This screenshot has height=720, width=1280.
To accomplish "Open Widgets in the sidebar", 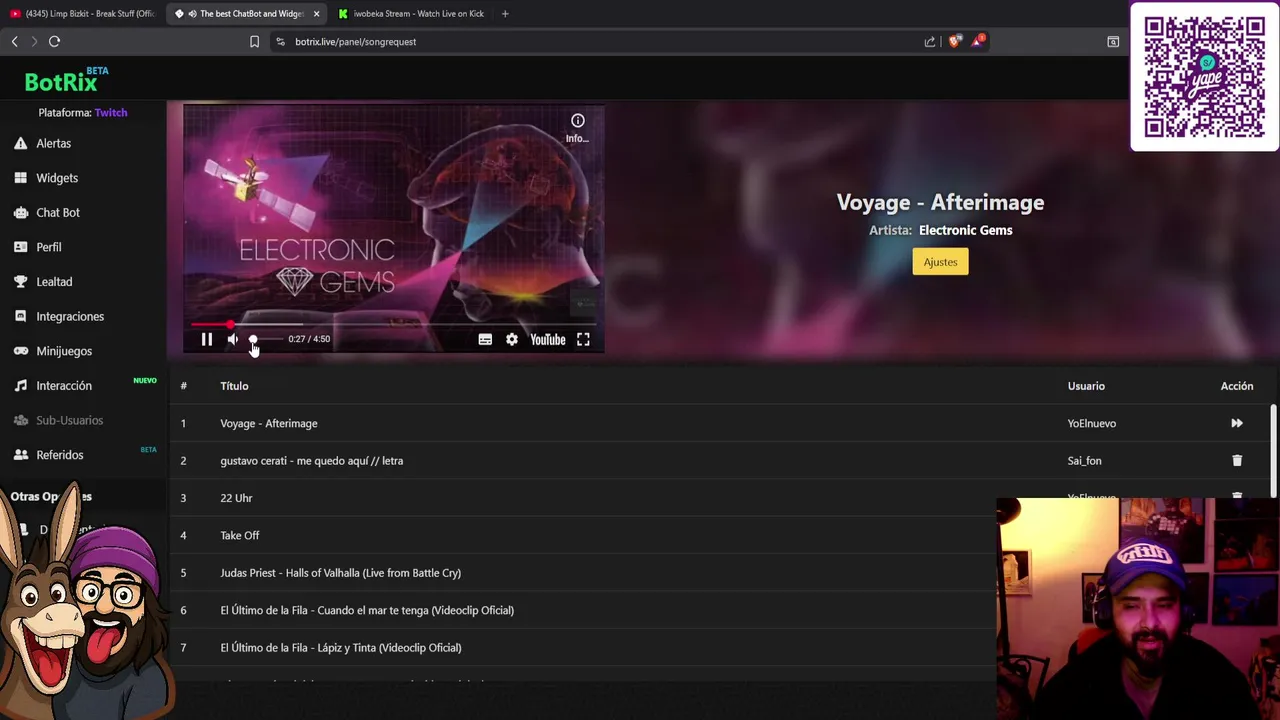I will [x=57, y=178].
